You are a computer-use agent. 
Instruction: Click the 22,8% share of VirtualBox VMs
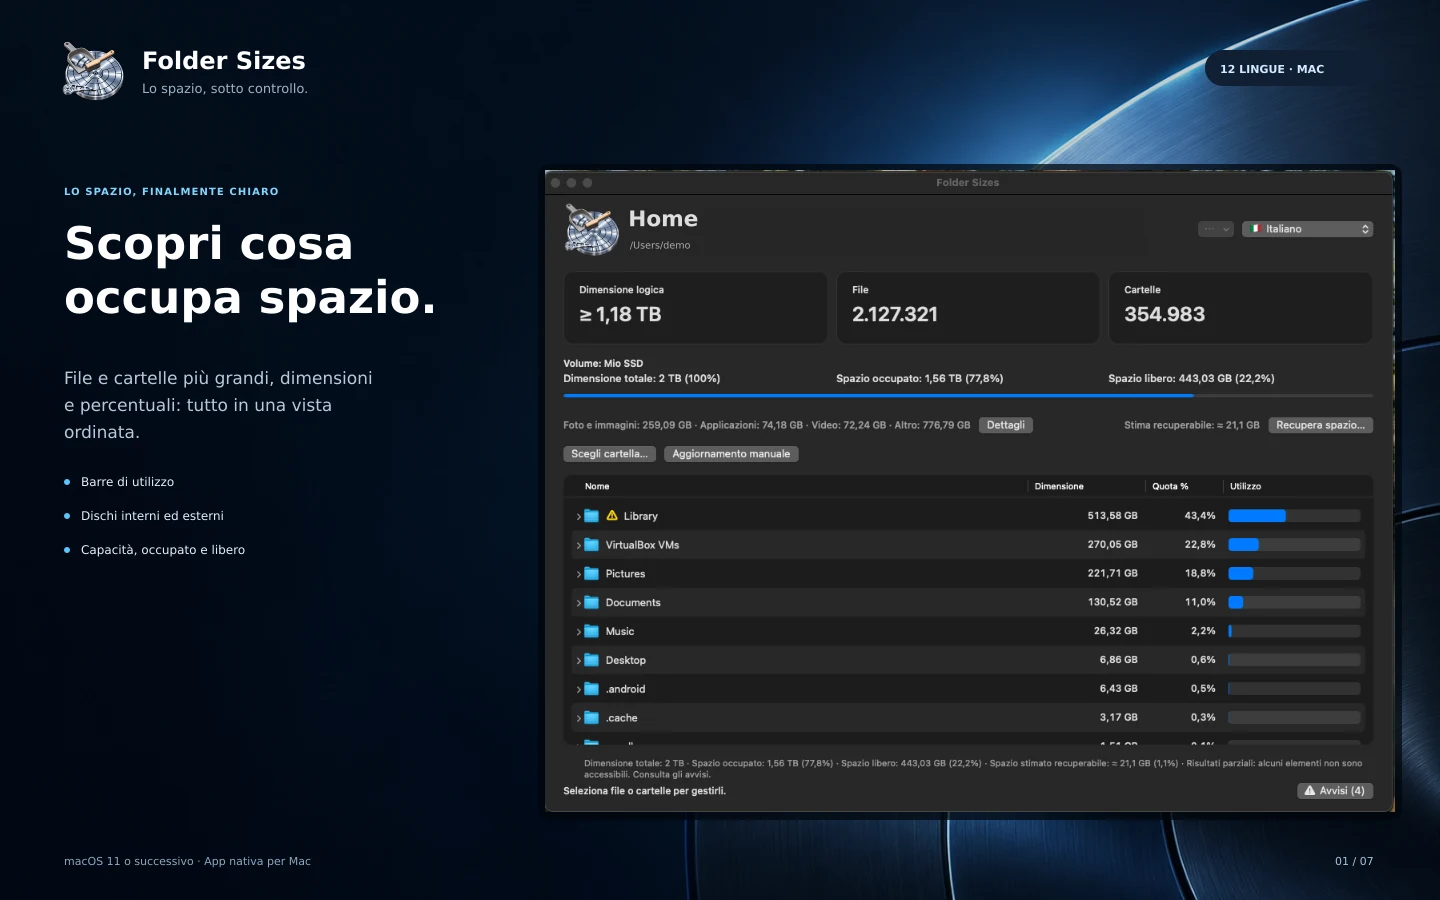(1200, 545)
